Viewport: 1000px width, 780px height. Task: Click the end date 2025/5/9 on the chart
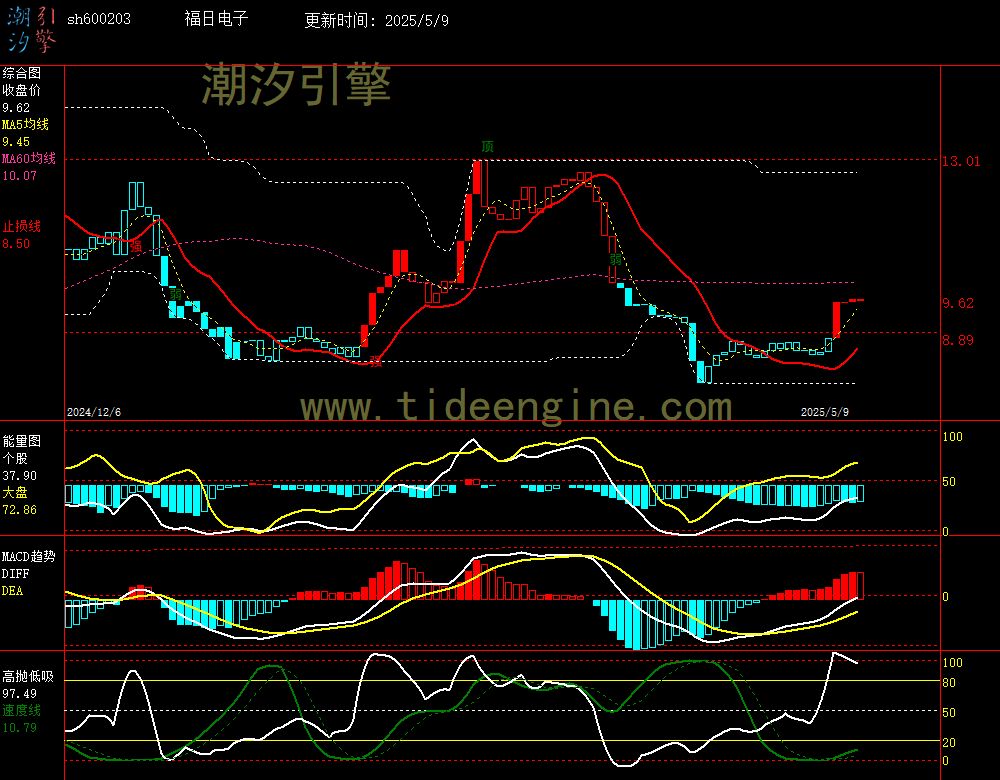tap(825, 412)
